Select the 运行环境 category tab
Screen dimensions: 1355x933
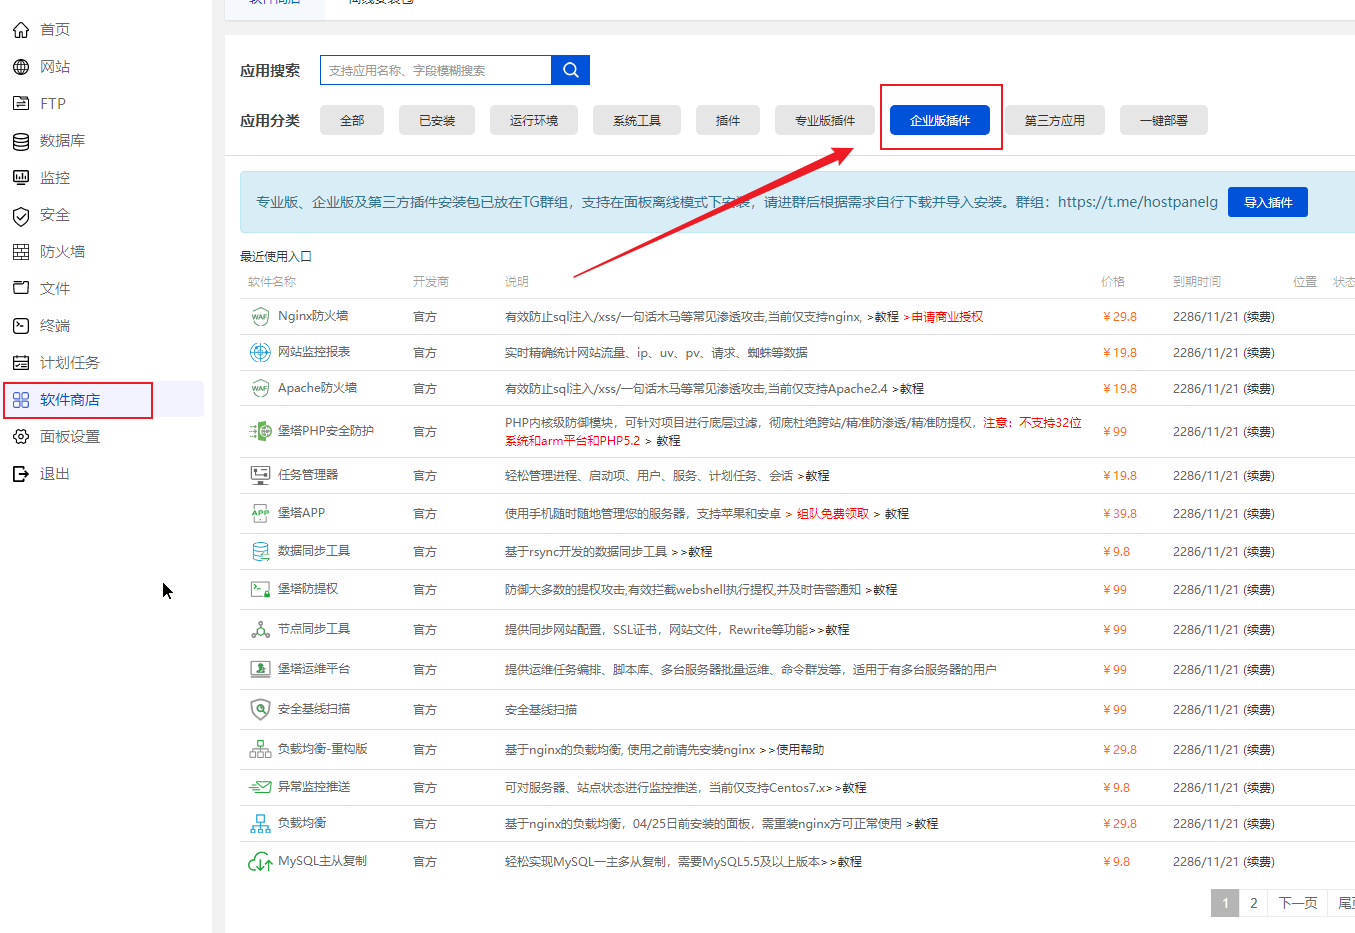534,120
